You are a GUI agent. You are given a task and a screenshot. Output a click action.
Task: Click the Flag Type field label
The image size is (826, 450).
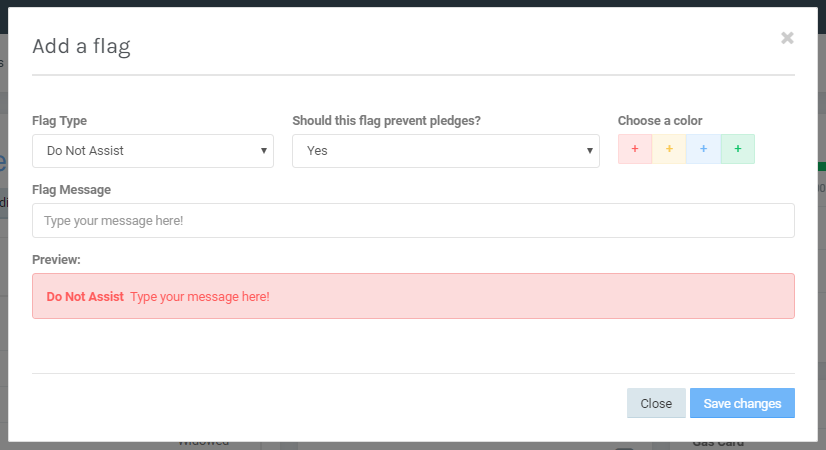[x=59, y=121]
